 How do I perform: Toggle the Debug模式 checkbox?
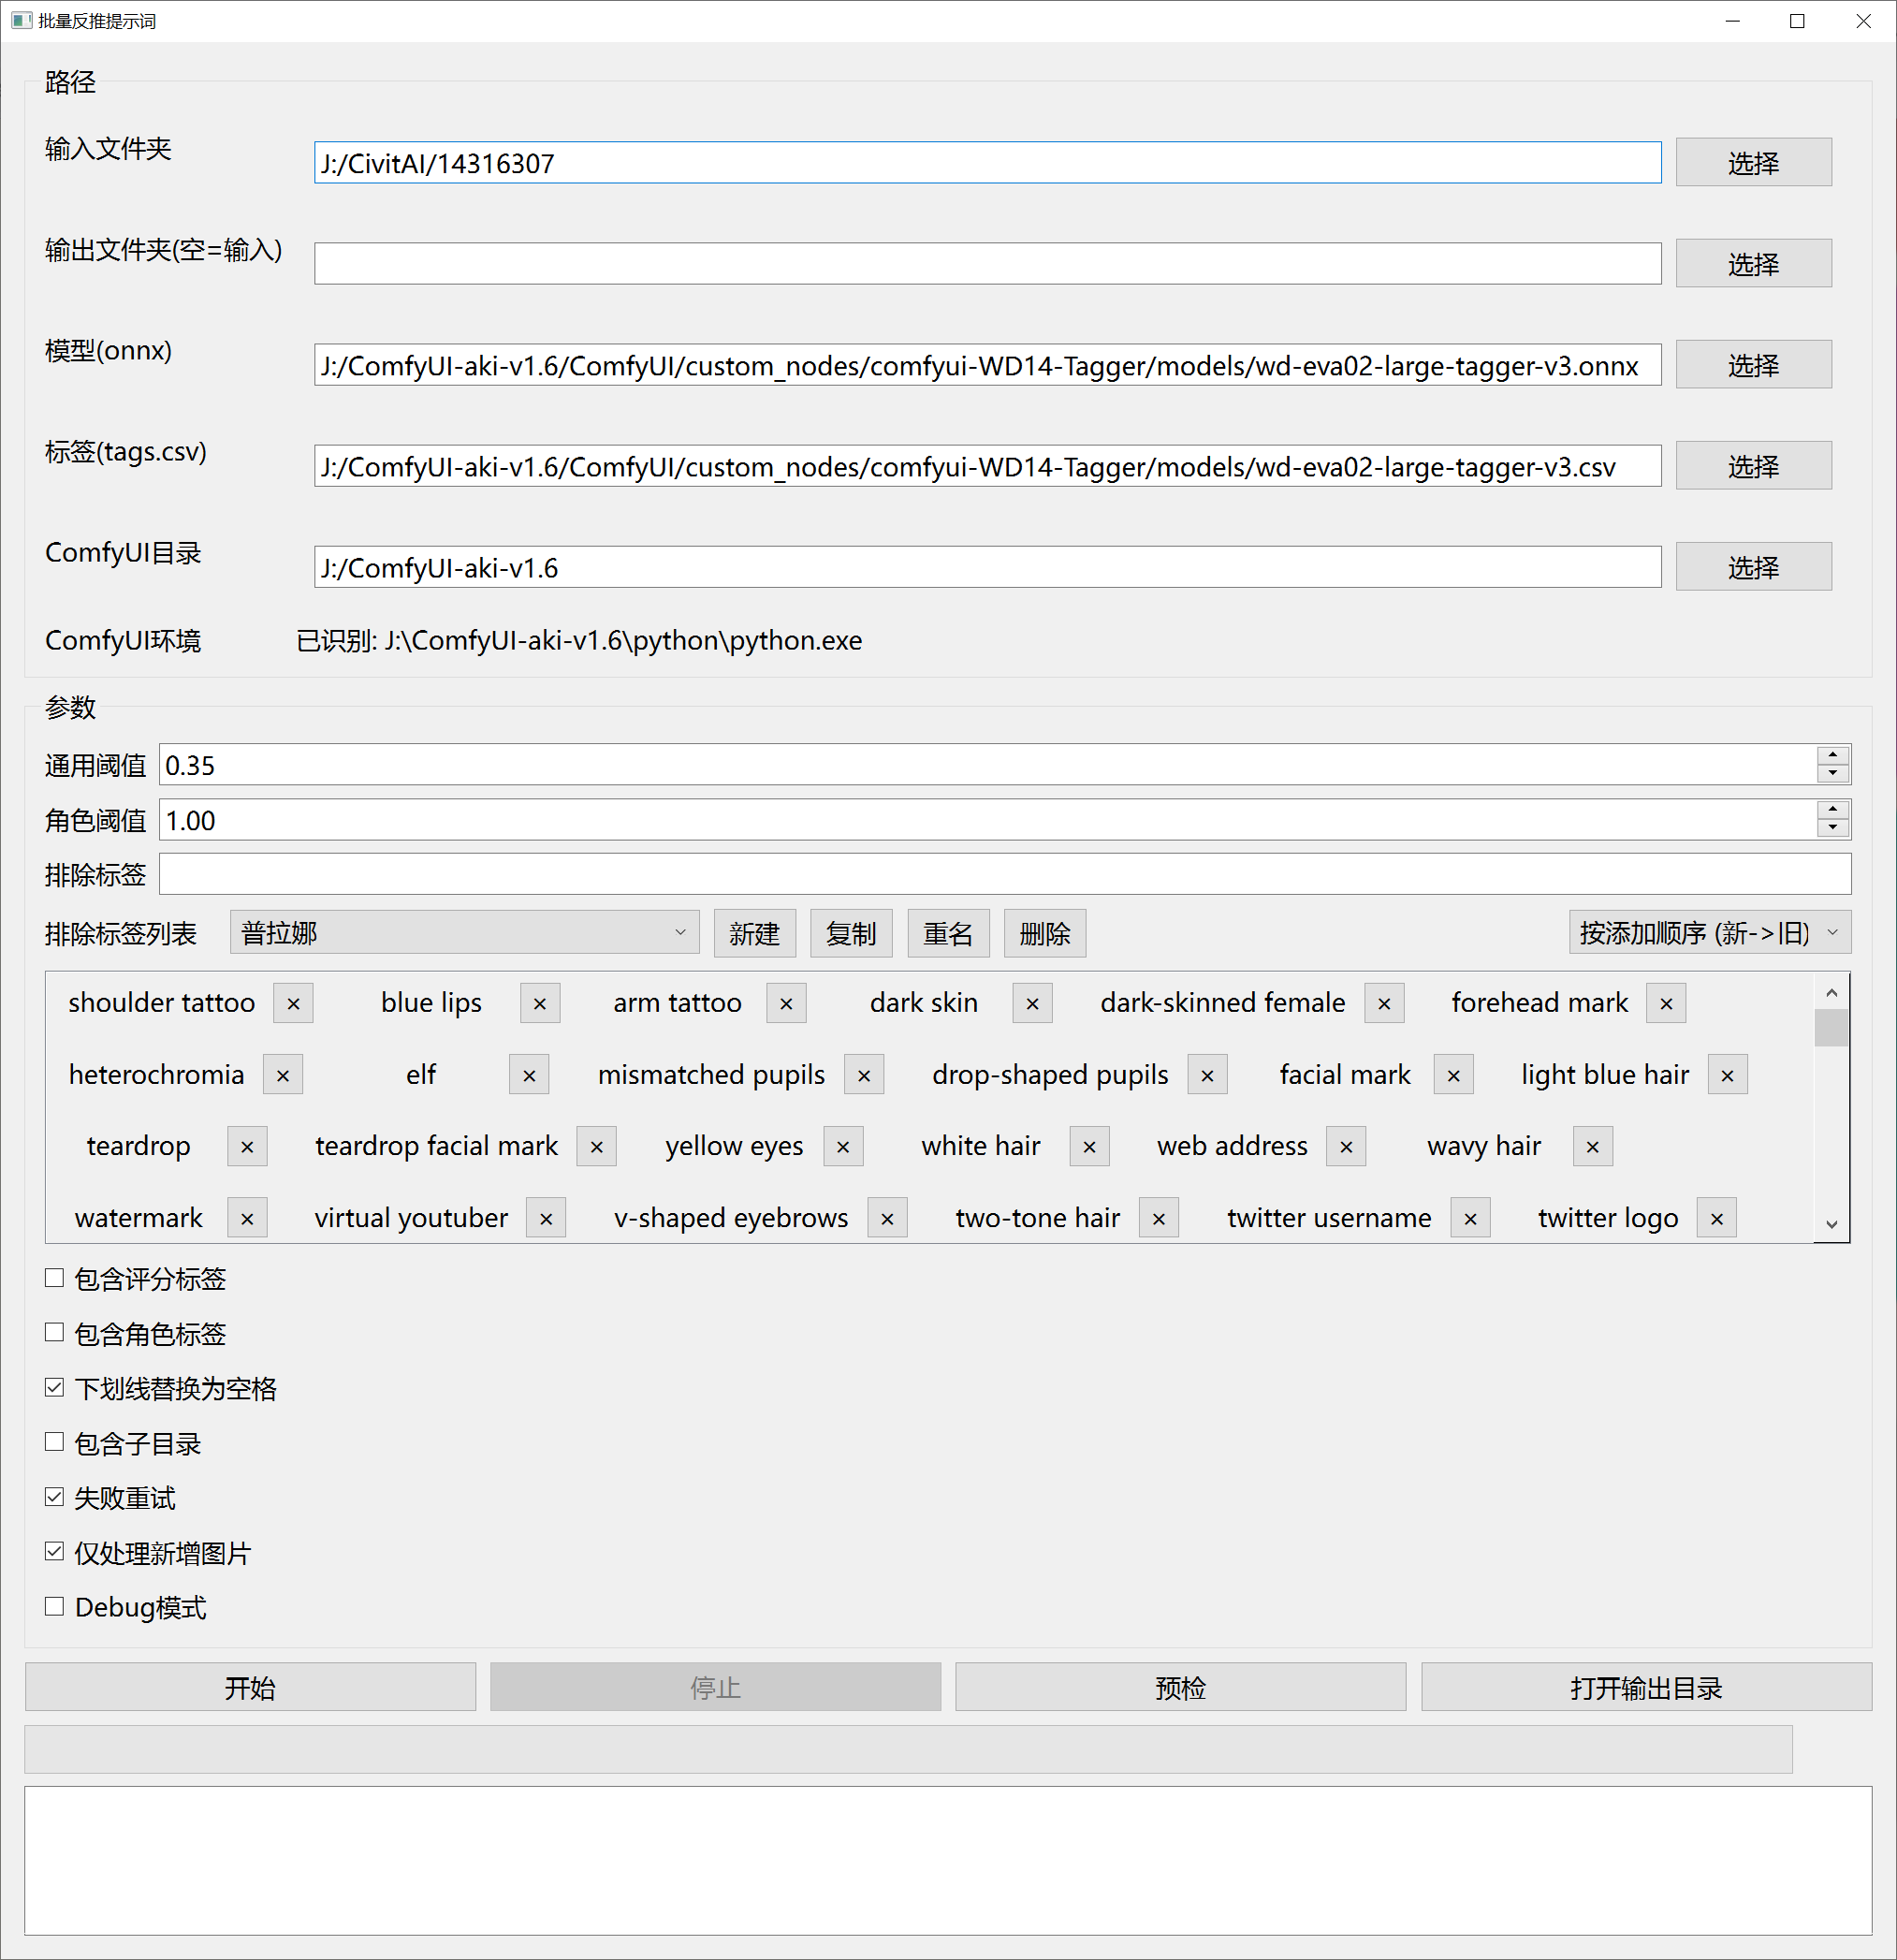[55, 1607]
